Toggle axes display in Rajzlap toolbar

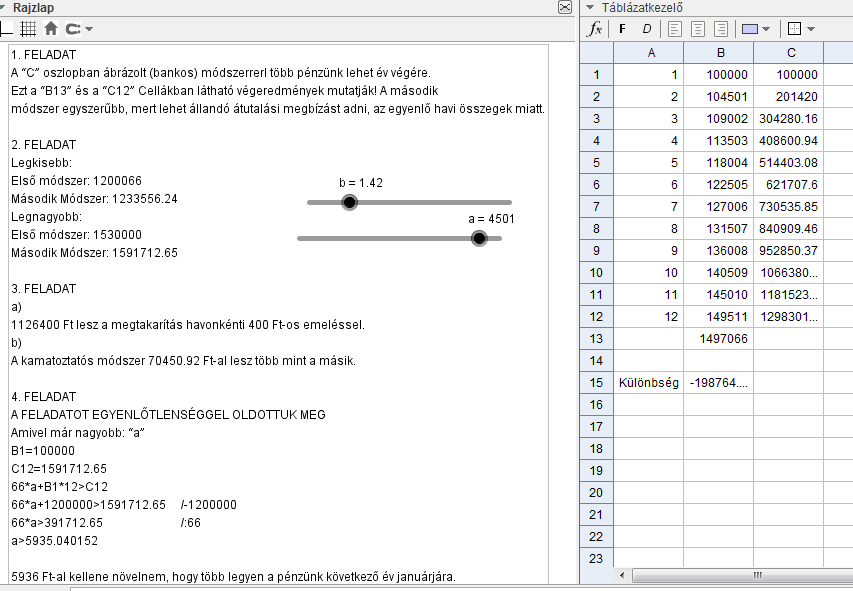tap(5, 29)
